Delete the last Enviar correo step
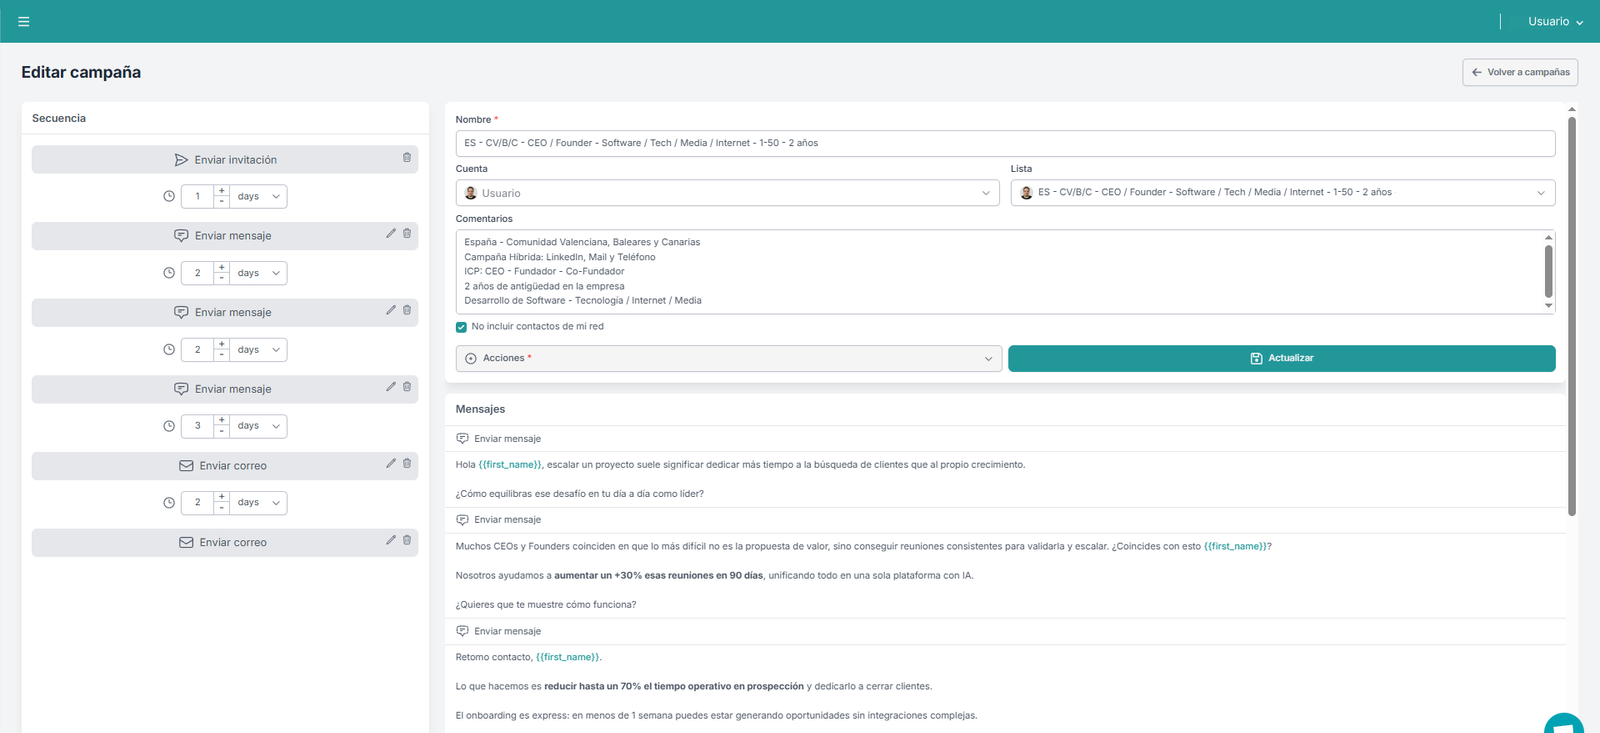1600x733 pixels. [407, 540]
